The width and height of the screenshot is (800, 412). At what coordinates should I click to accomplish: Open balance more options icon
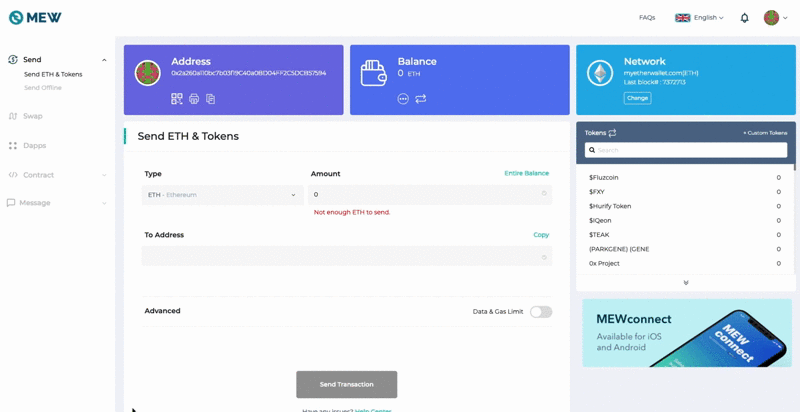point(403,99)
